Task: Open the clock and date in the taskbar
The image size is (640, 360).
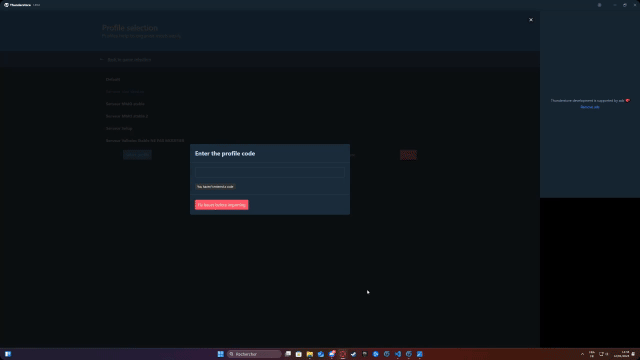Action: tap(621, 354)
